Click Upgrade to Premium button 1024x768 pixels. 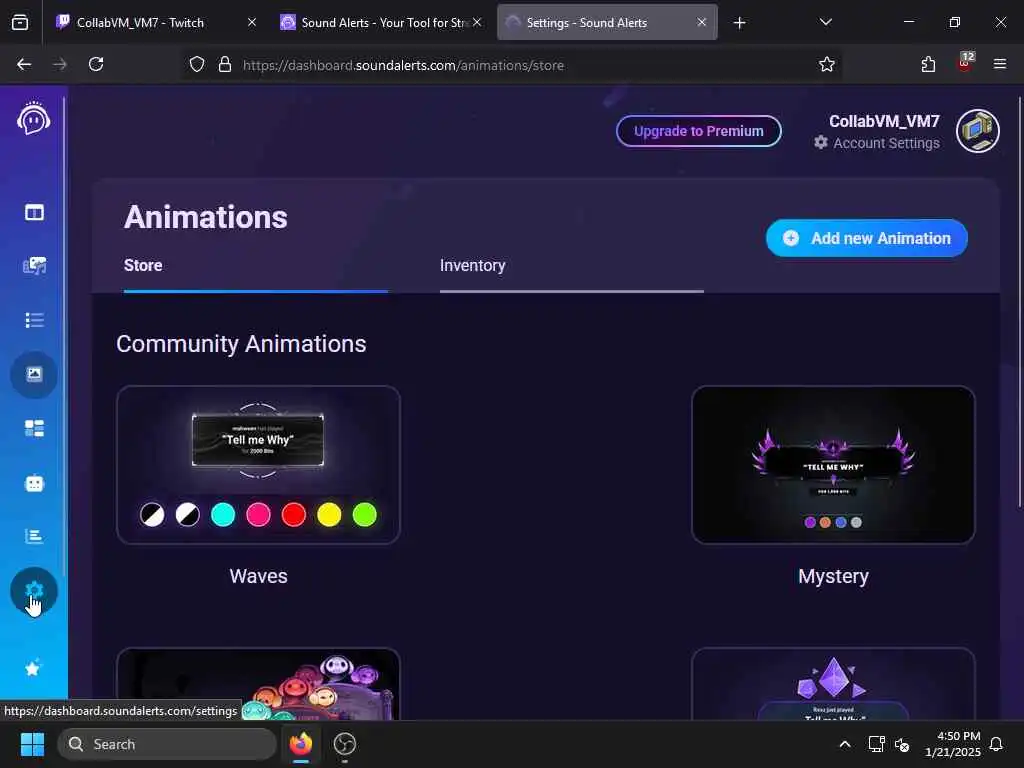698,131
